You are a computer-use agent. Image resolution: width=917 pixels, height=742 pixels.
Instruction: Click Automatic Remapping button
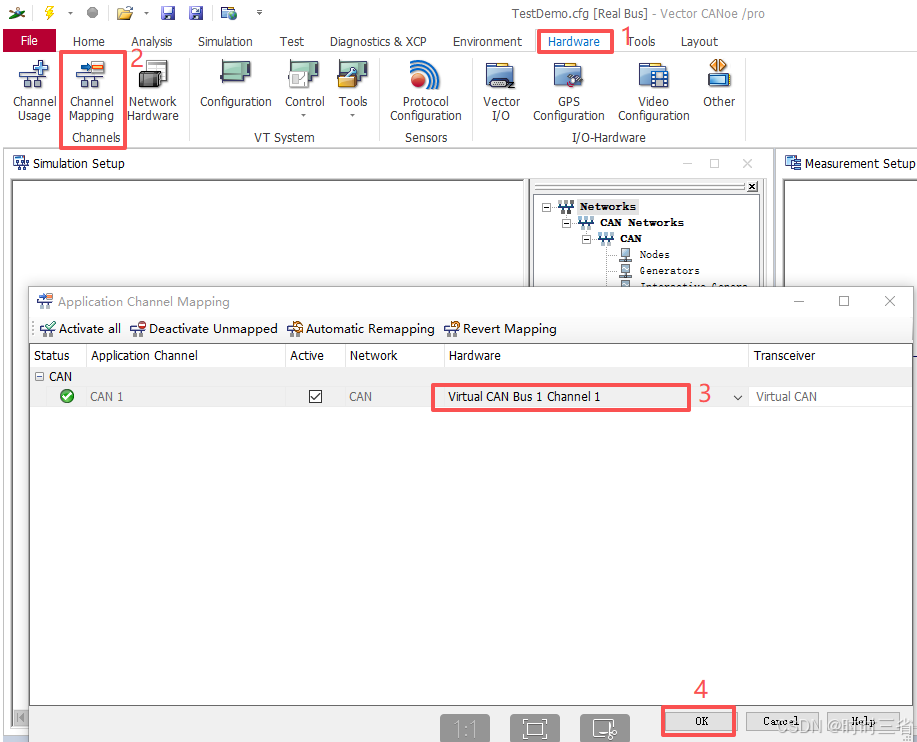(361, 329)
